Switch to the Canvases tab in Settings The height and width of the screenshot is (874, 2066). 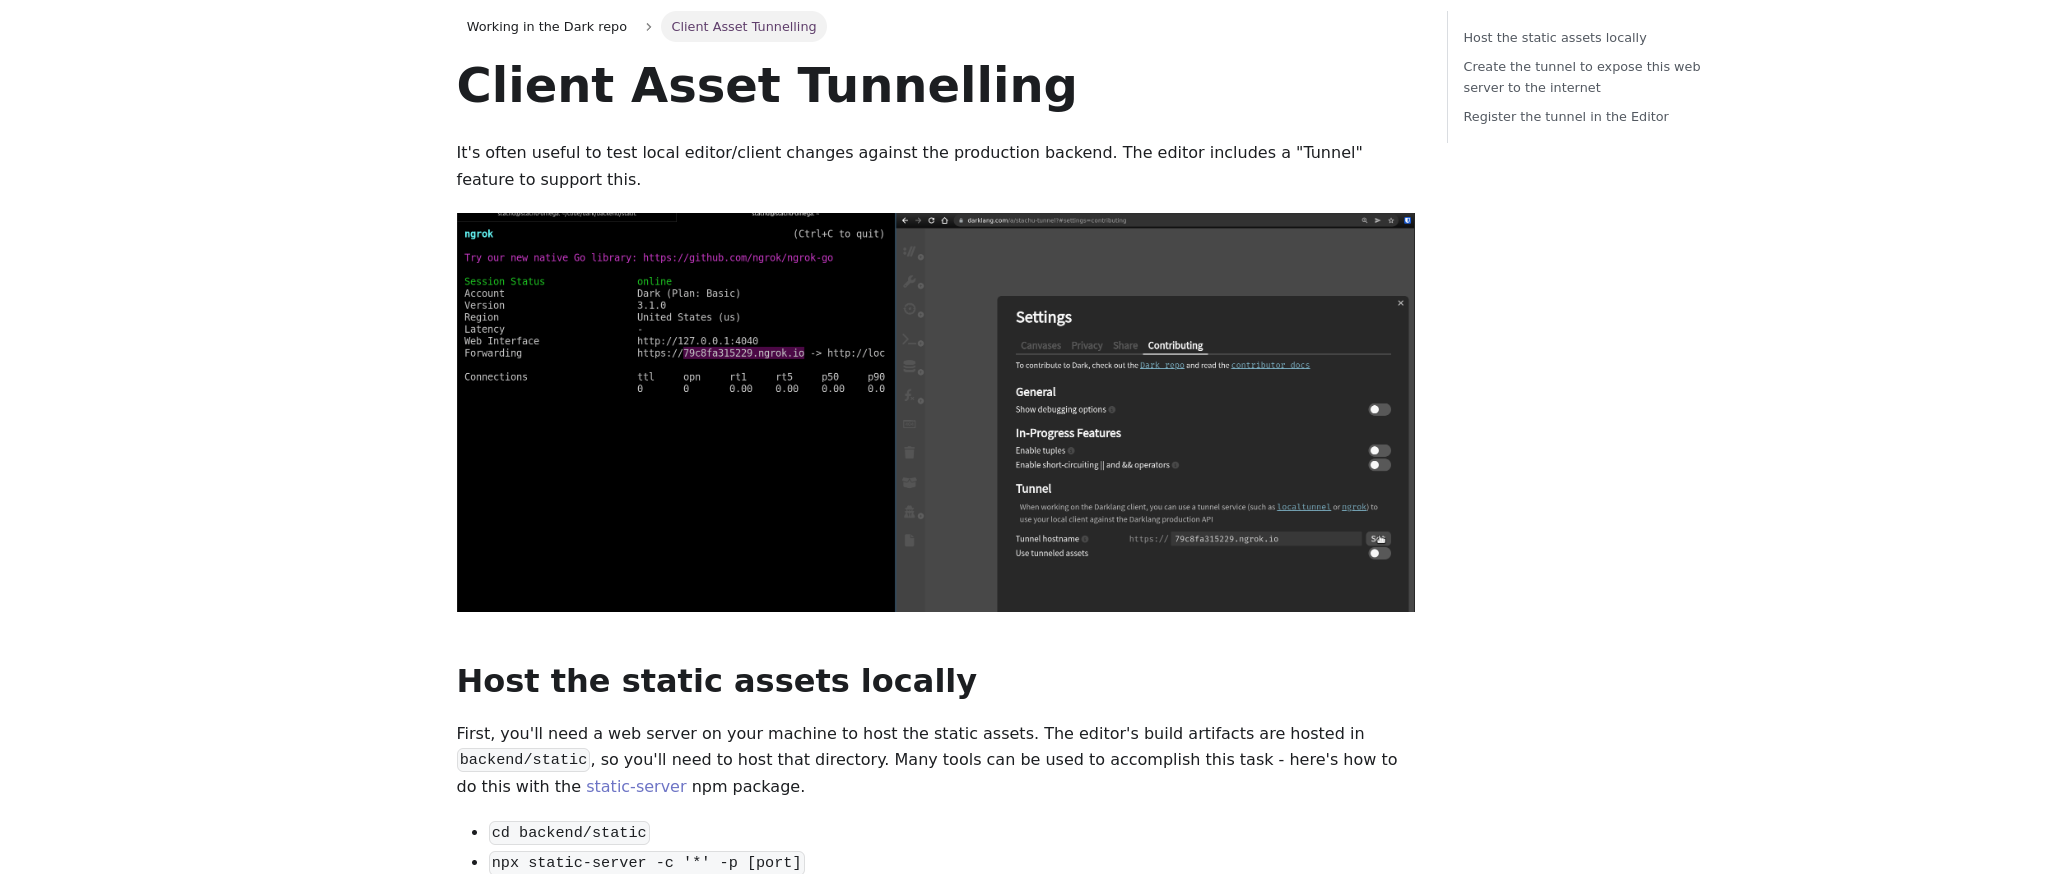click(x=1041, y=346)
